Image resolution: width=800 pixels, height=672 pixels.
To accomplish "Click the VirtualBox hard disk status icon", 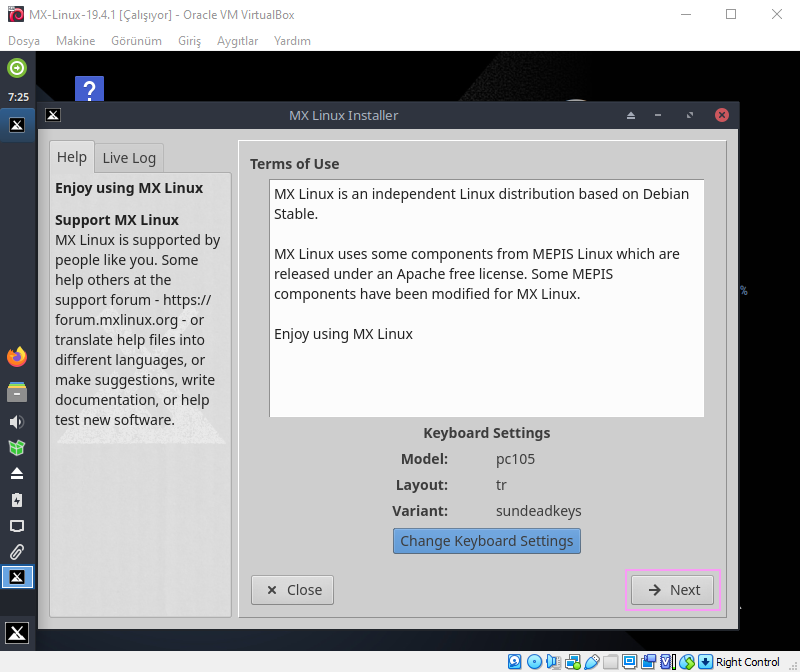I will tap(515, 662).
